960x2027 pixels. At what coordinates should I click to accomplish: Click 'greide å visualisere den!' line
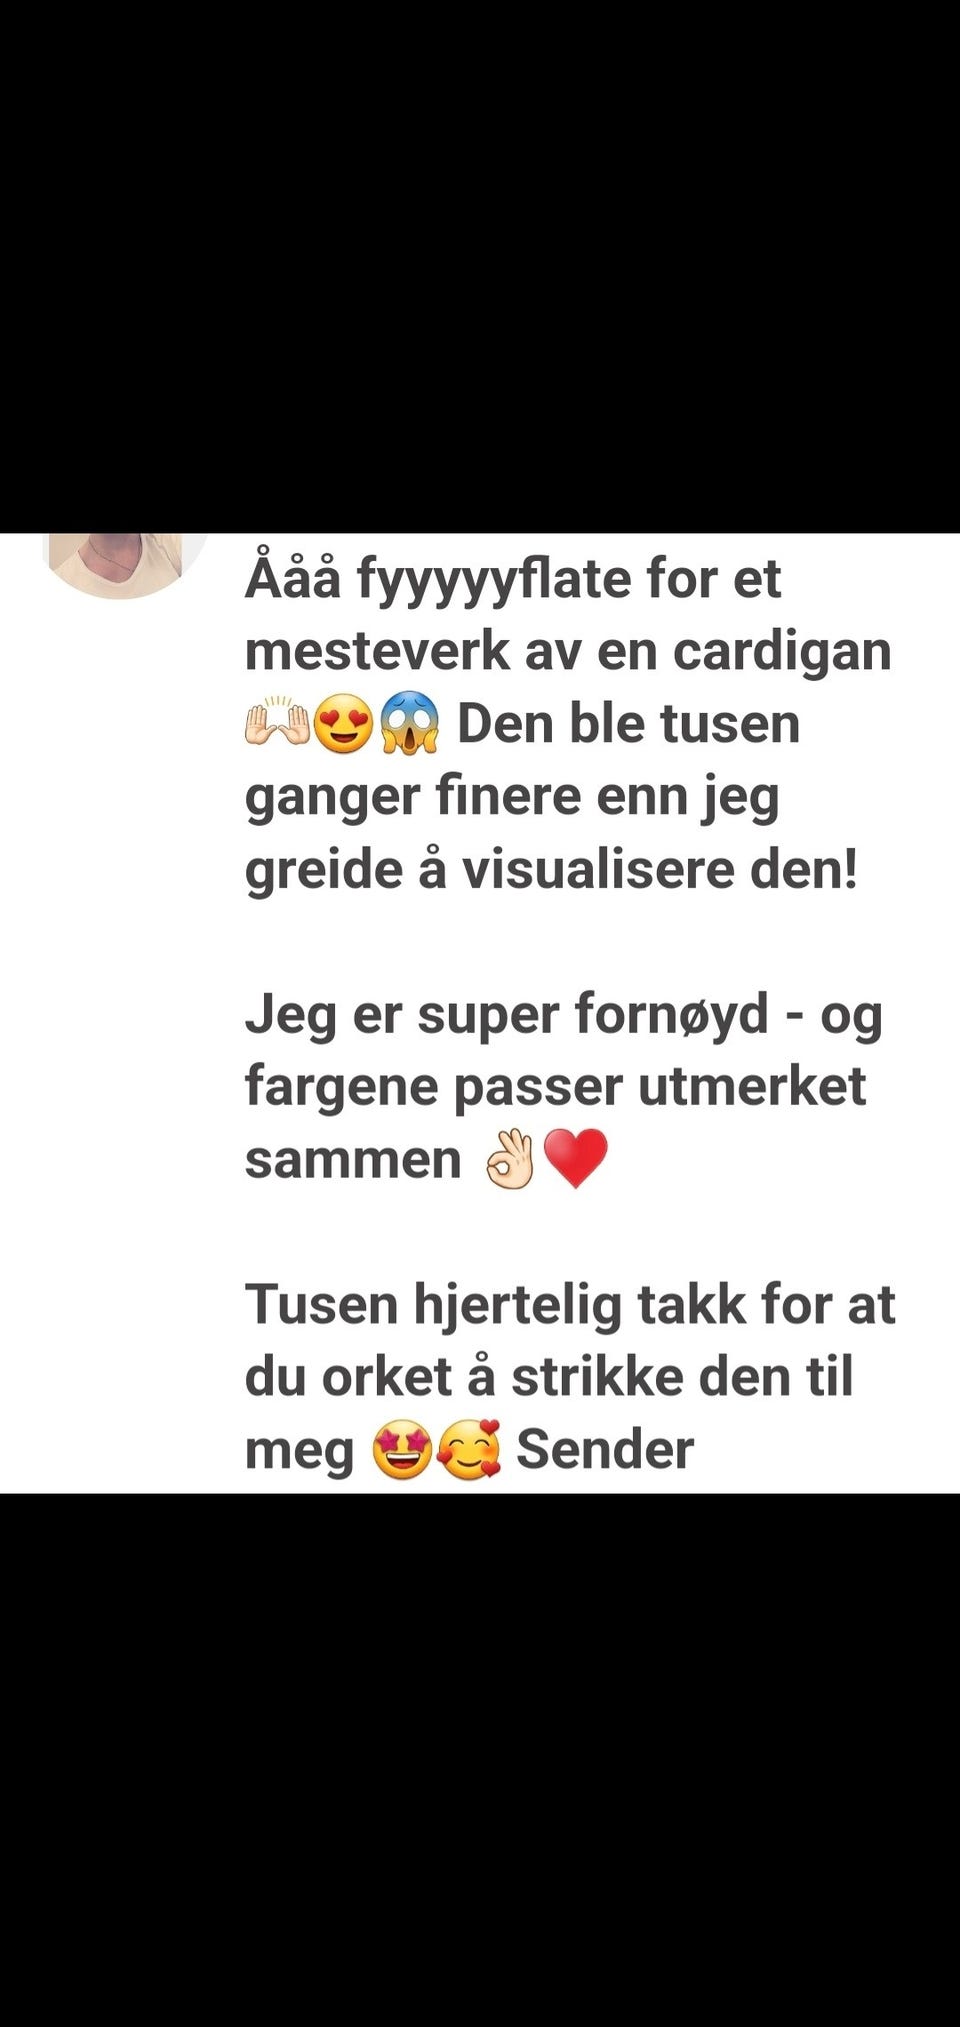pos(551,869)
